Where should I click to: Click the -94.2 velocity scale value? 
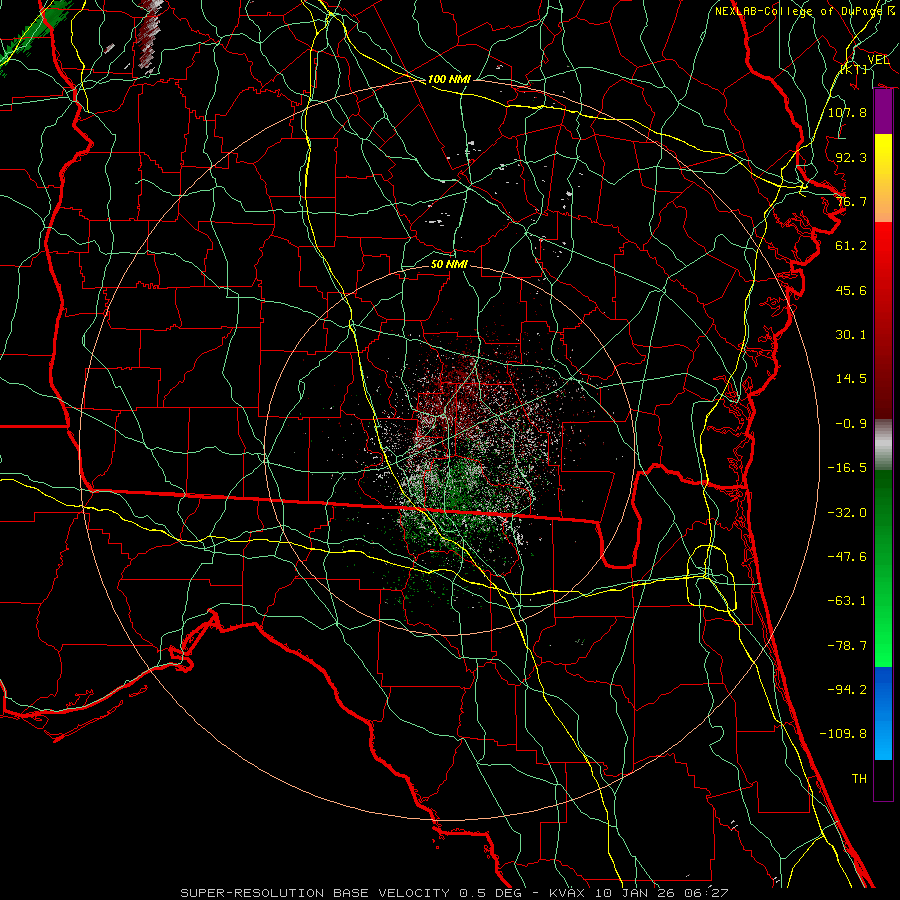tap(847, 690)
